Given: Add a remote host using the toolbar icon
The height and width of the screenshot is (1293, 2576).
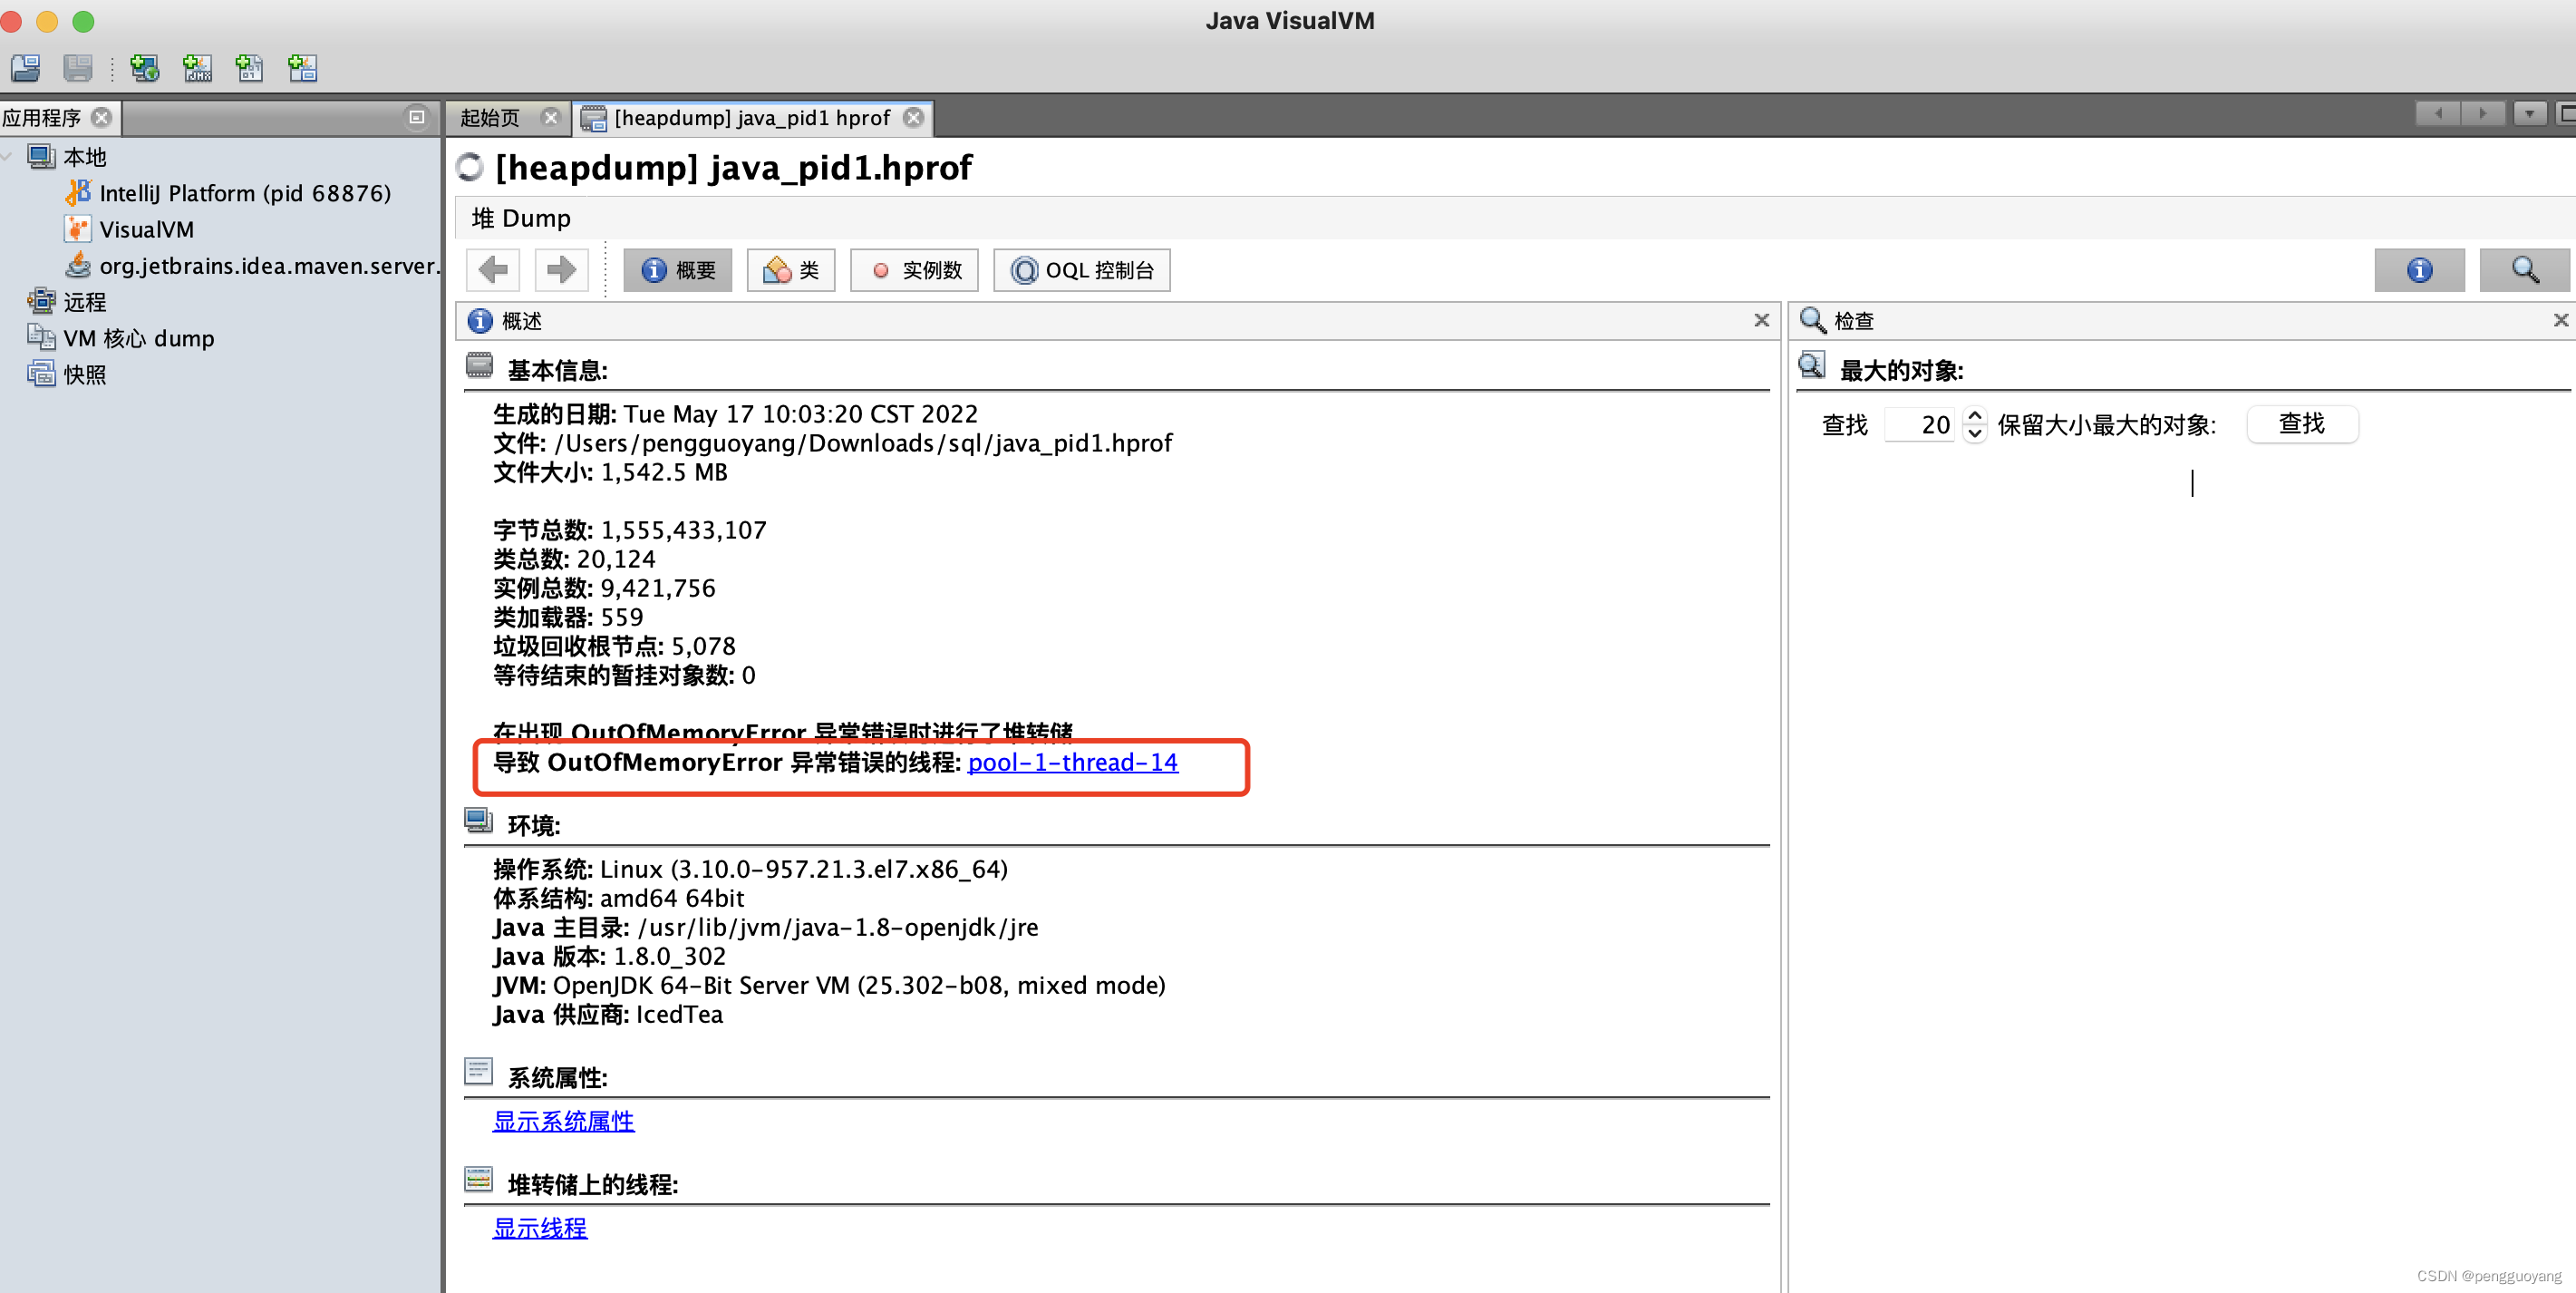Looking at the screenshot, I should (145, 68).
